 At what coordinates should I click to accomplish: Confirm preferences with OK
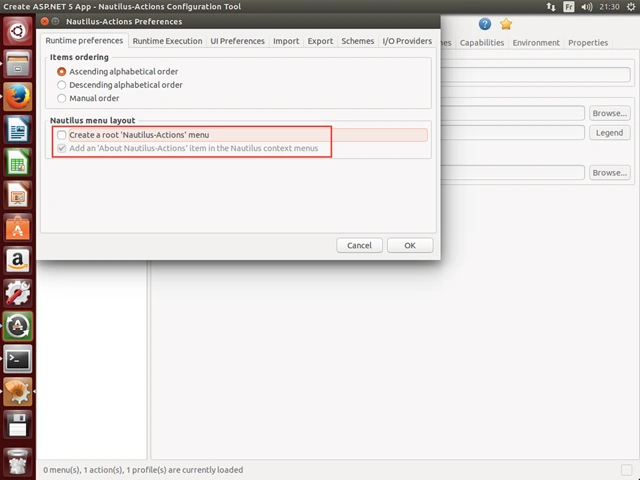(410, 245)
